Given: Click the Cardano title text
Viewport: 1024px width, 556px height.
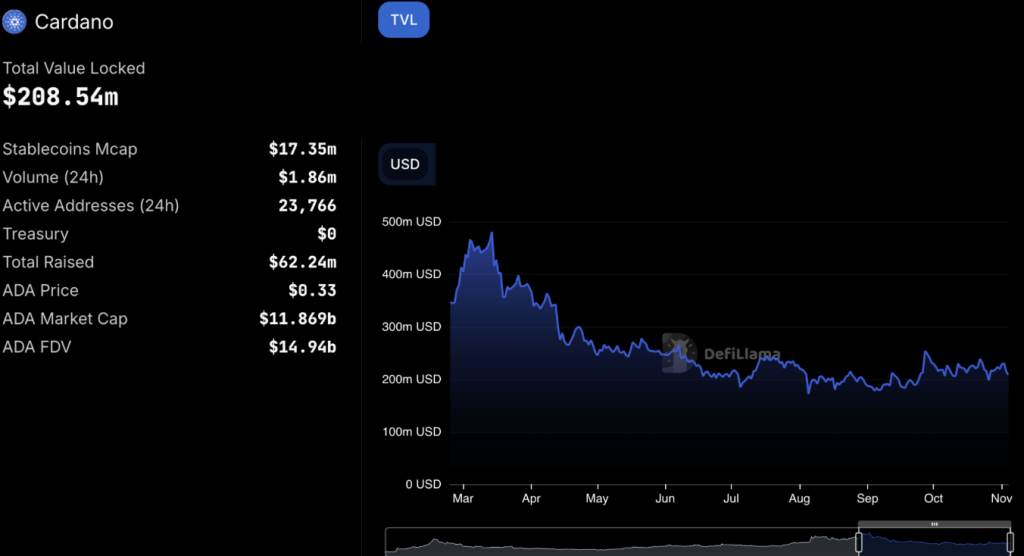Looking at the screenshot, I should (74, 22).
